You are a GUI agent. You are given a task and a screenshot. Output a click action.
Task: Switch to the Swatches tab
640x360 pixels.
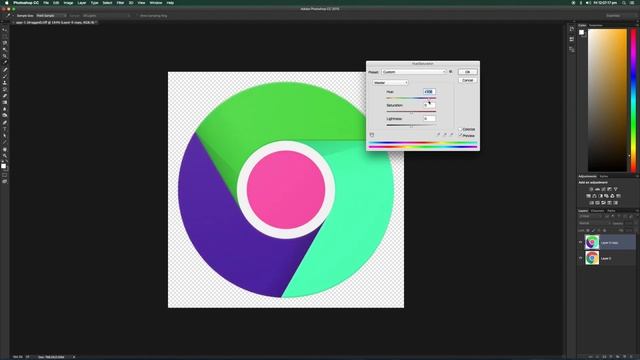pos(596,25)
